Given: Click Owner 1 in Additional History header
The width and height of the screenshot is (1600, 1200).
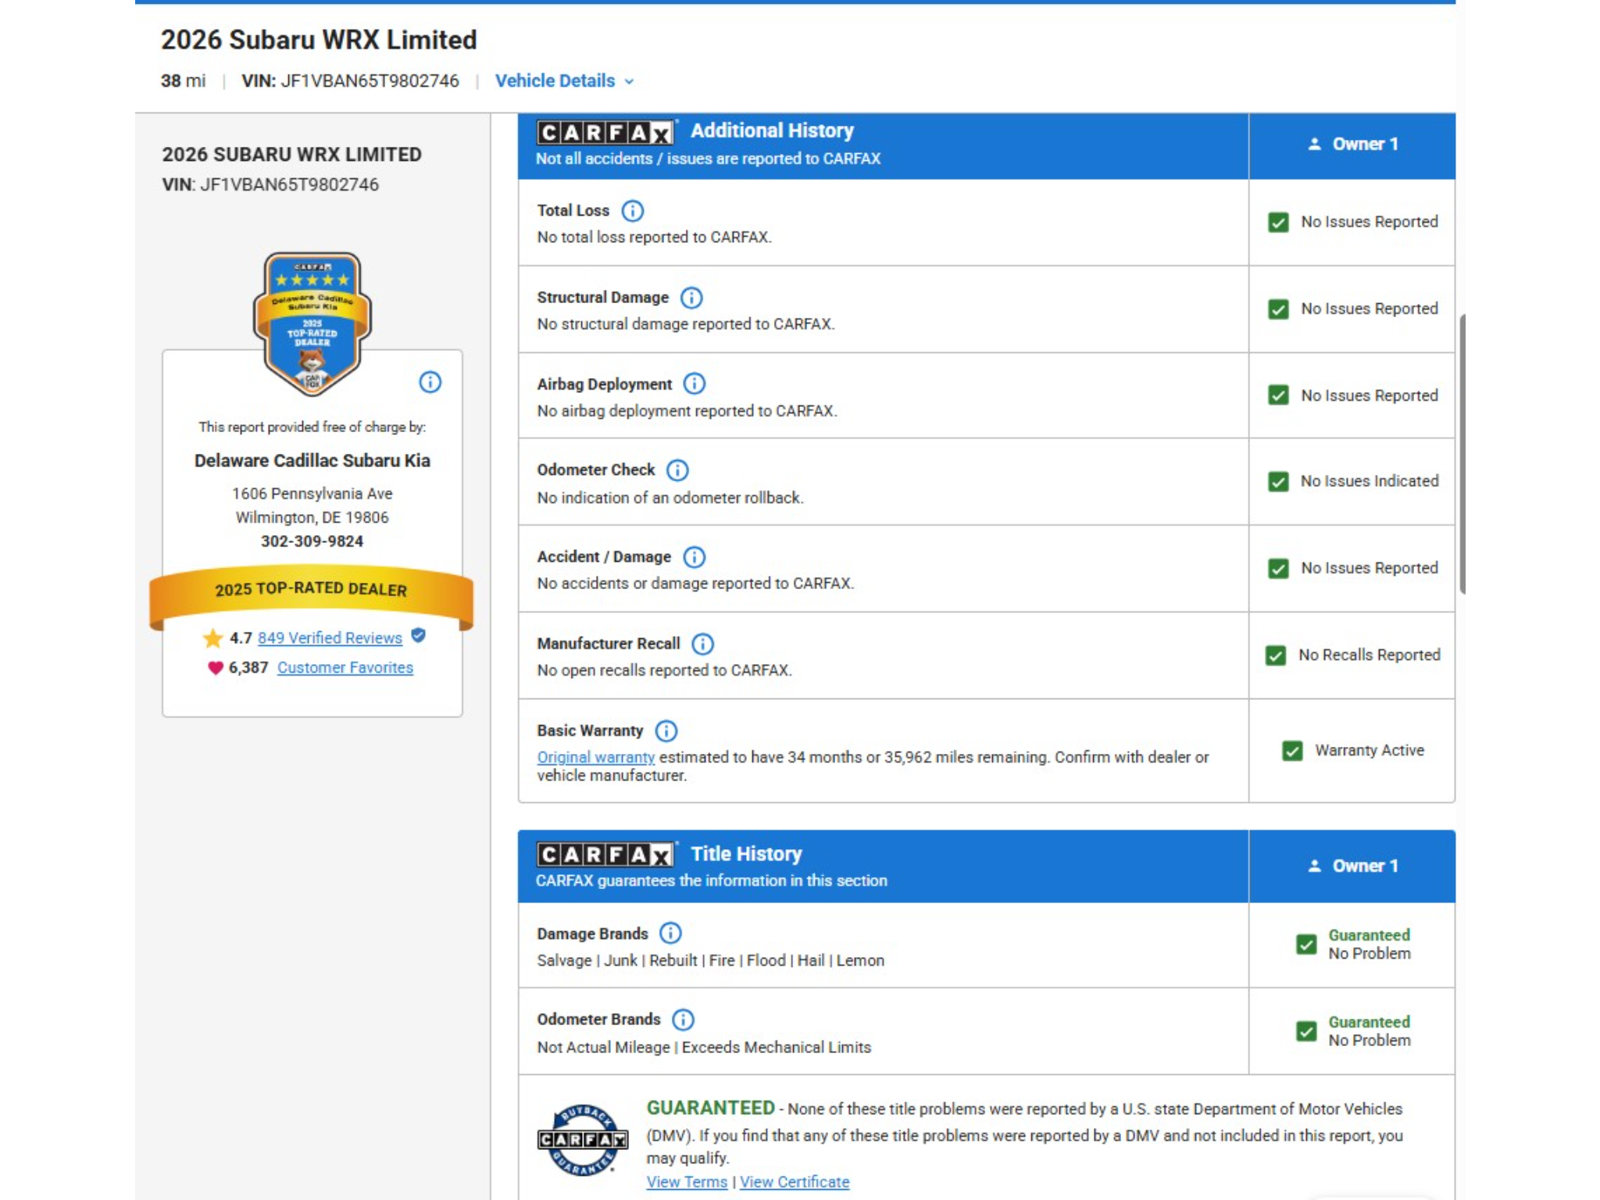Looking at the screenshot, I should coord(1353,144).
